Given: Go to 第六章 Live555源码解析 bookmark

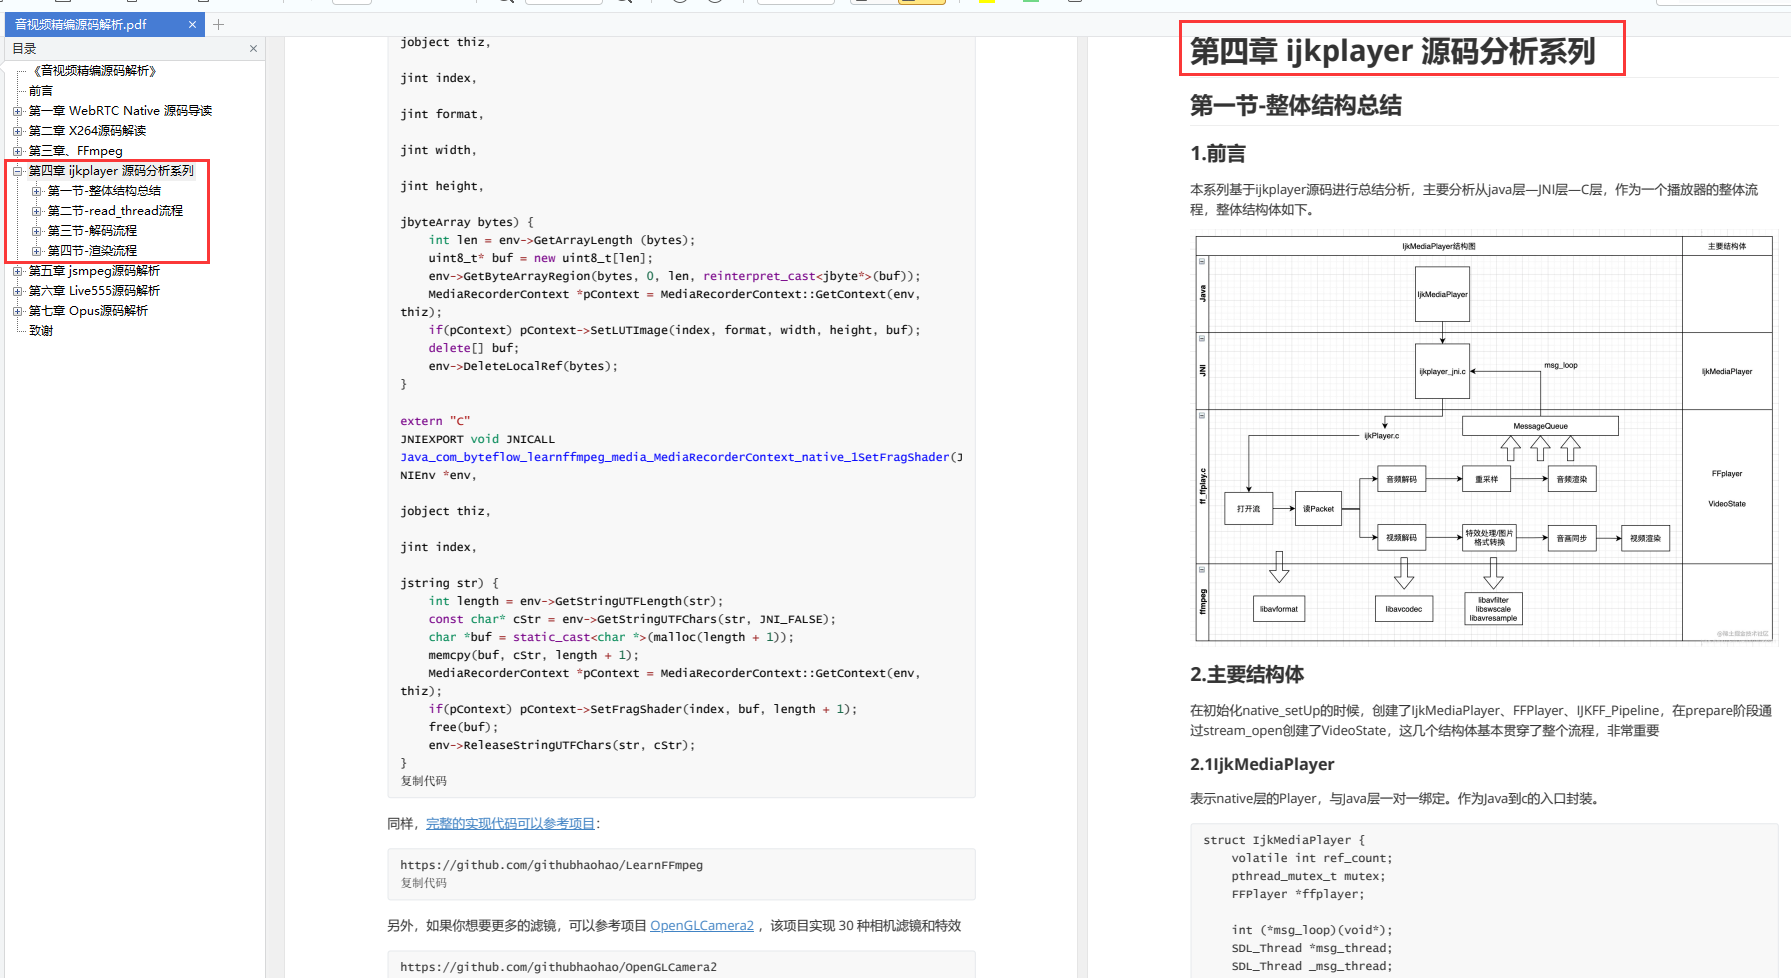Looking at the screenshot, I should (x=94, y=291).
